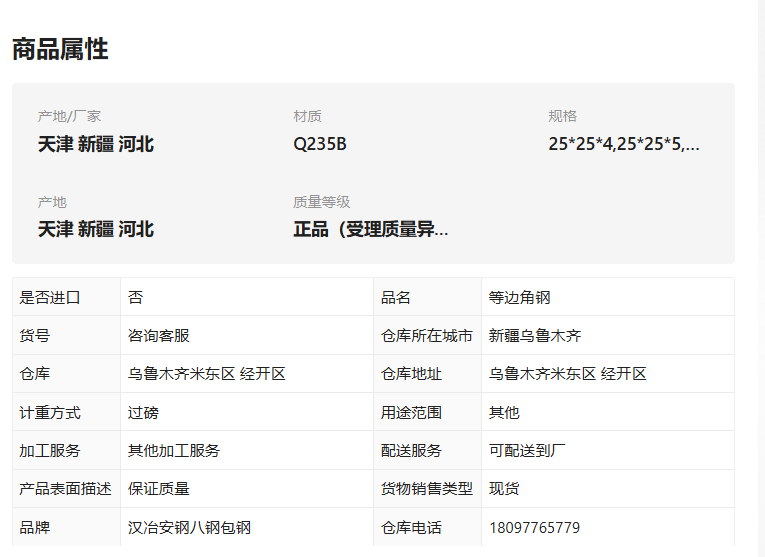
Task: Click the 加工服务 value 其他加工服务
Action: [x=174, y=450]
